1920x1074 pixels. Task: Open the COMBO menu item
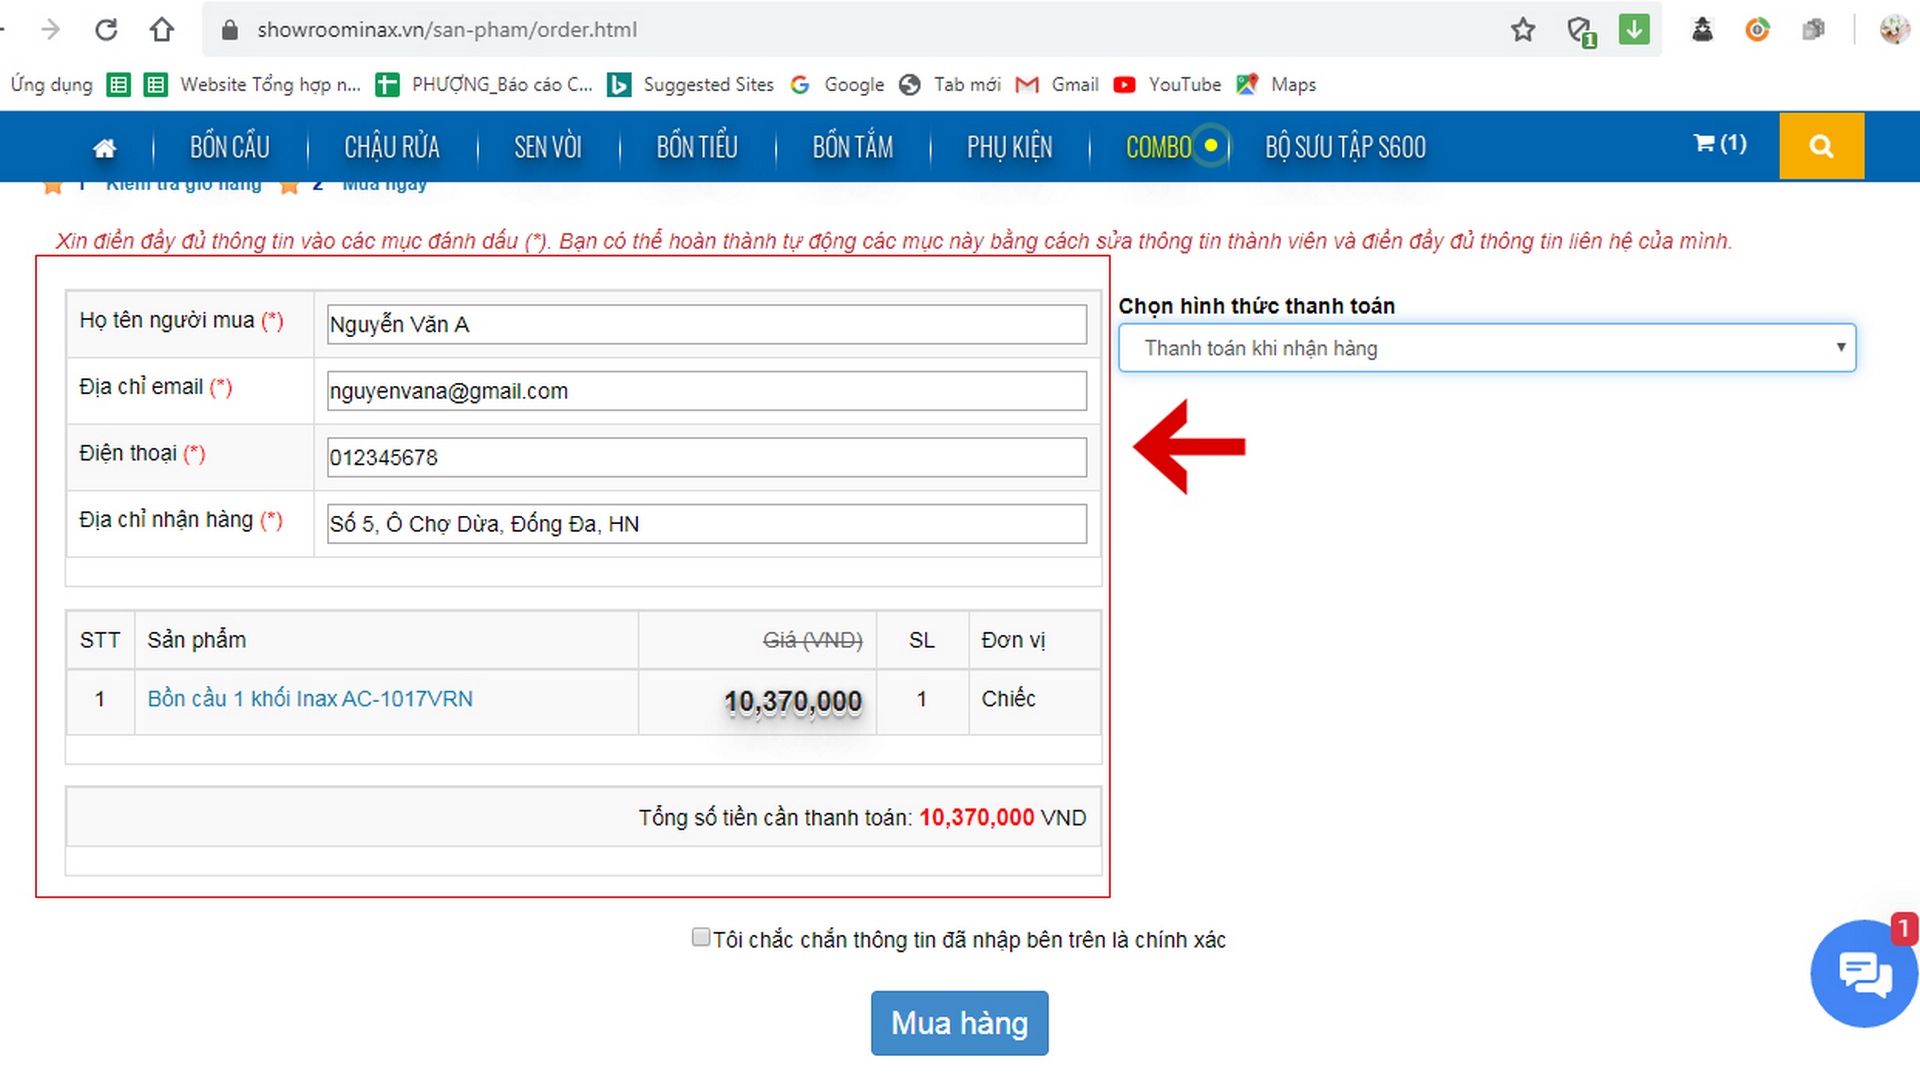pyautogui.click(x=1158, y=148)
